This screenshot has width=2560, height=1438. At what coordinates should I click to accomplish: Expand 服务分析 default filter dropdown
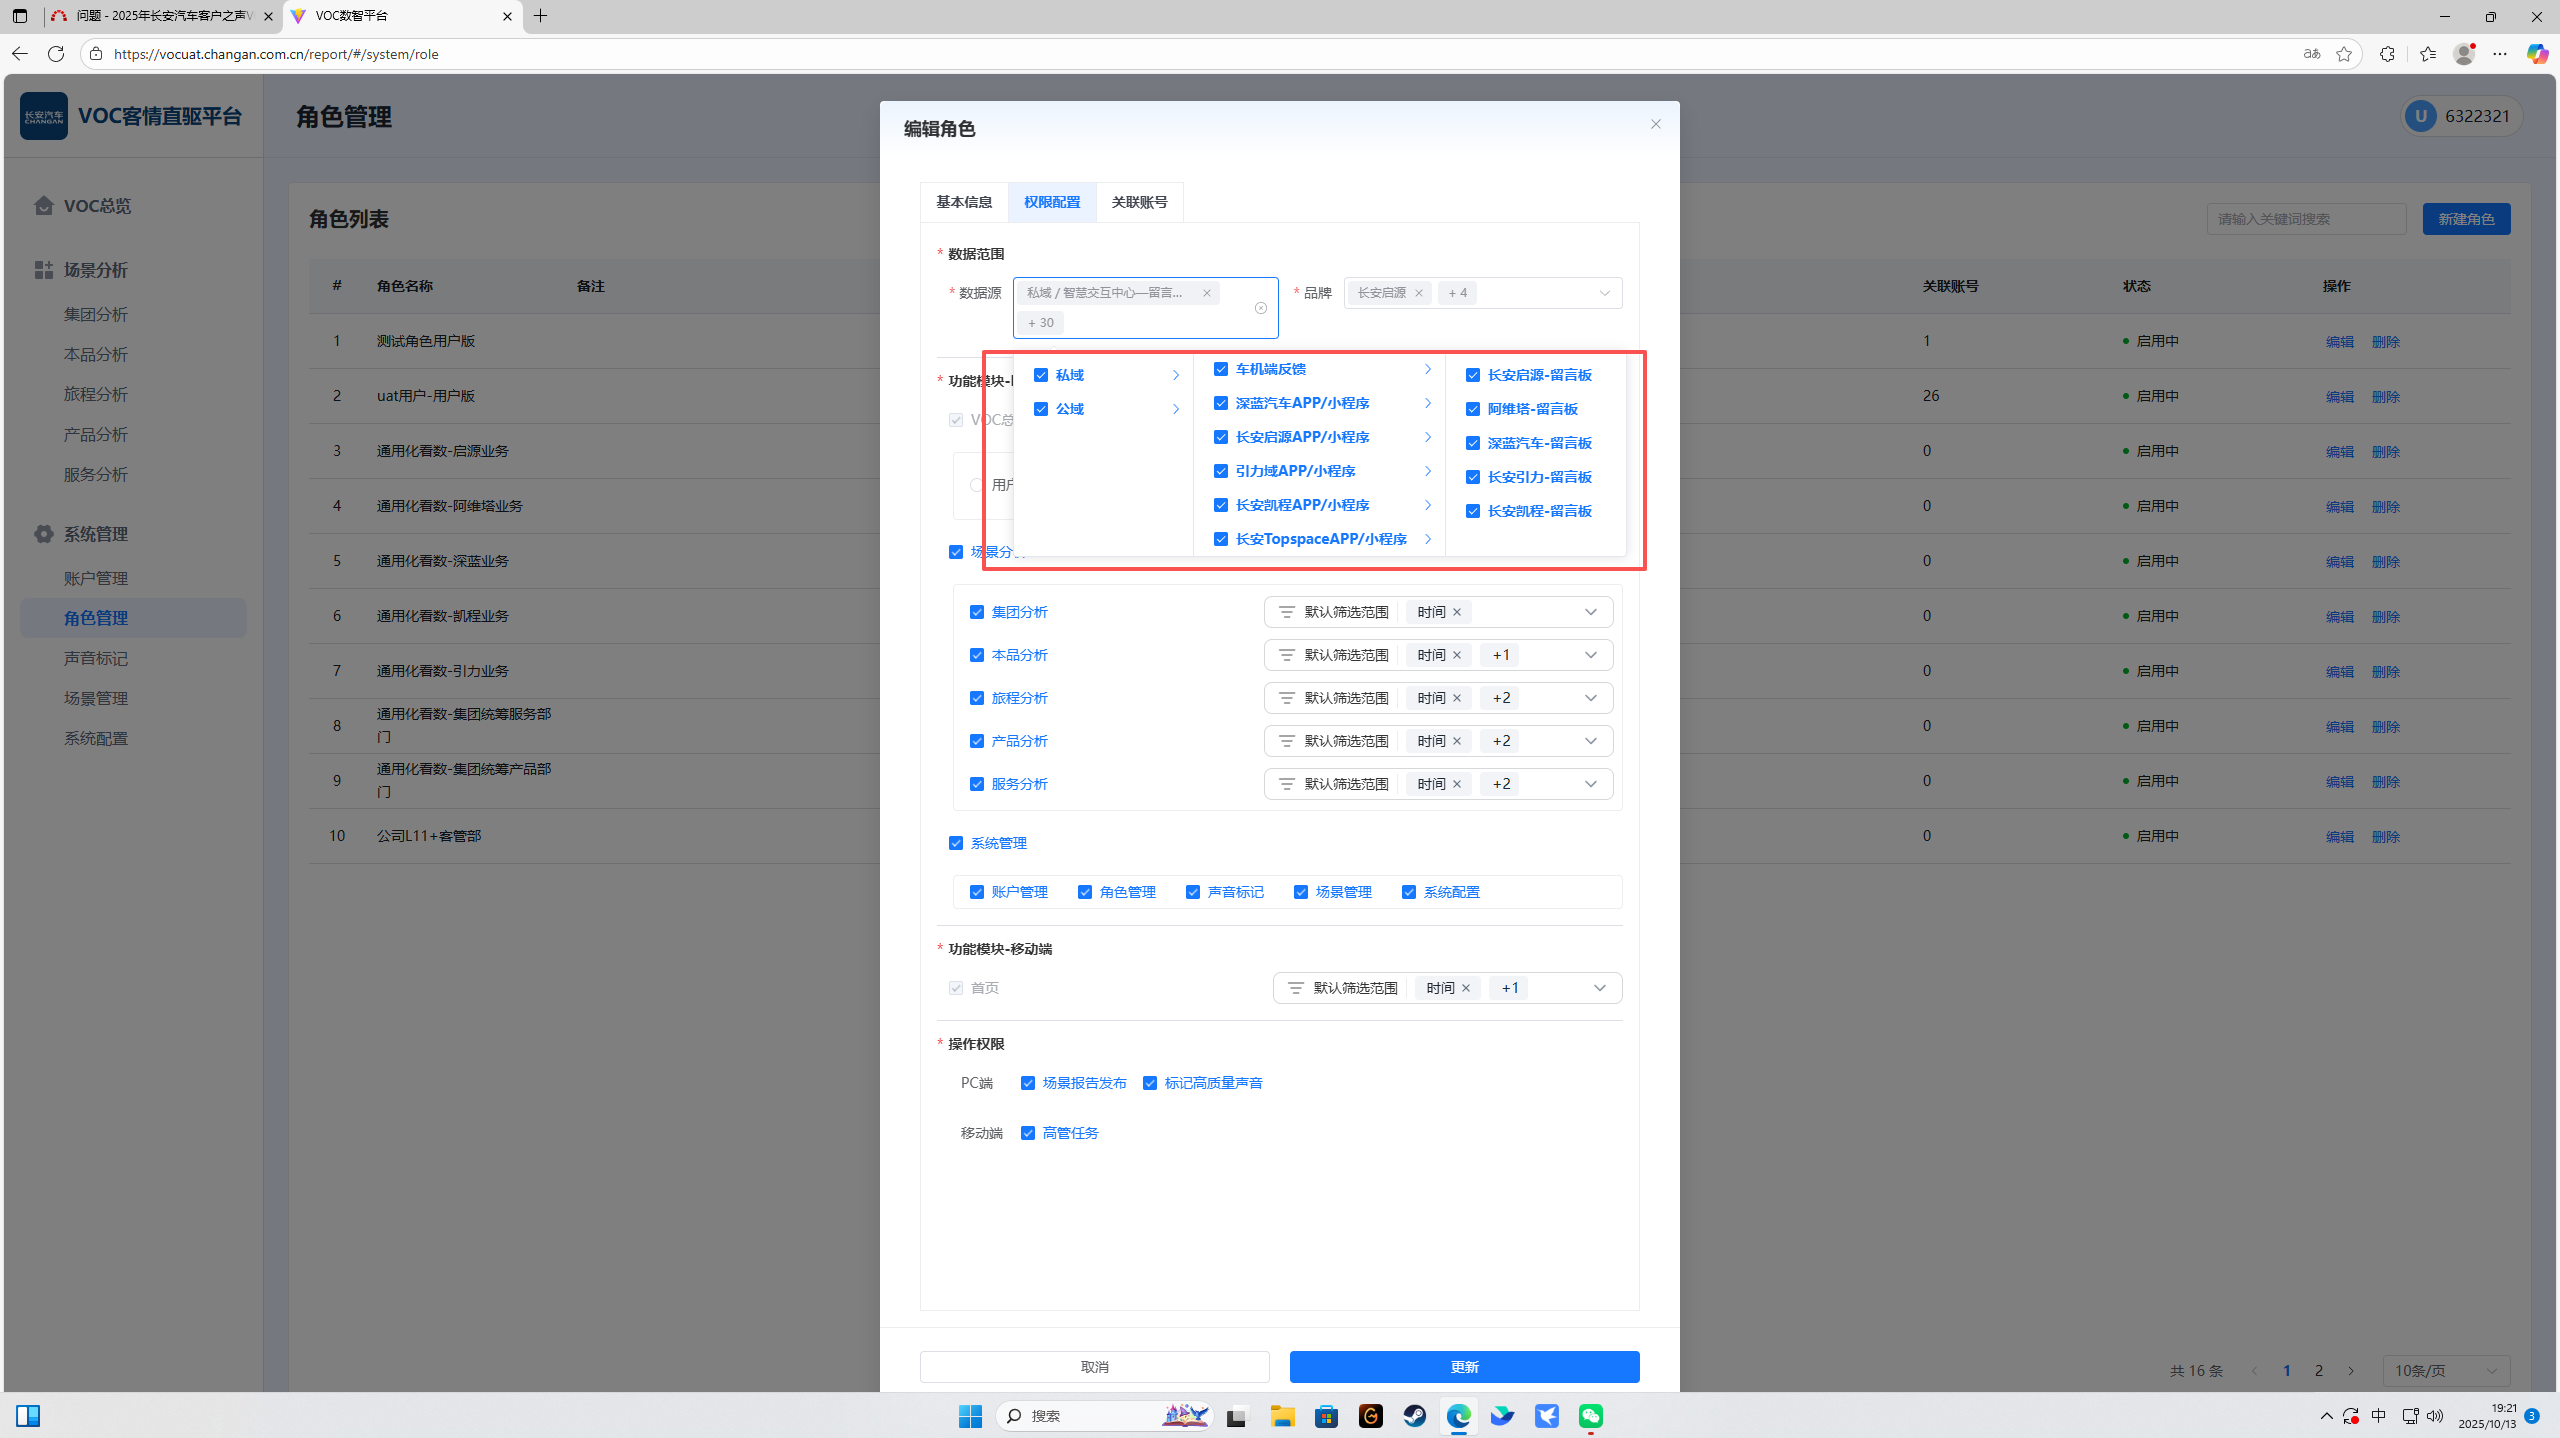[x=1590, y=784]
